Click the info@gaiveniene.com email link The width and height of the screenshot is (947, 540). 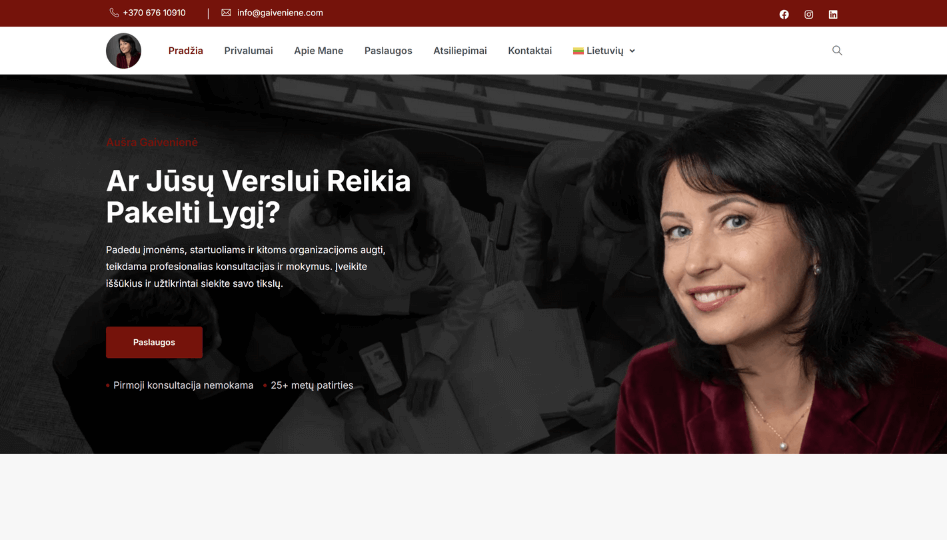click(280, 13)
